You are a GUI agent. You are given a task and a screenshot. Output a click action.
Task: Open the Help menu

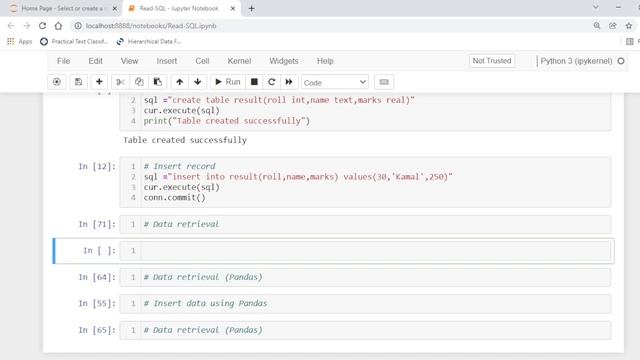[x=325, y=61]
